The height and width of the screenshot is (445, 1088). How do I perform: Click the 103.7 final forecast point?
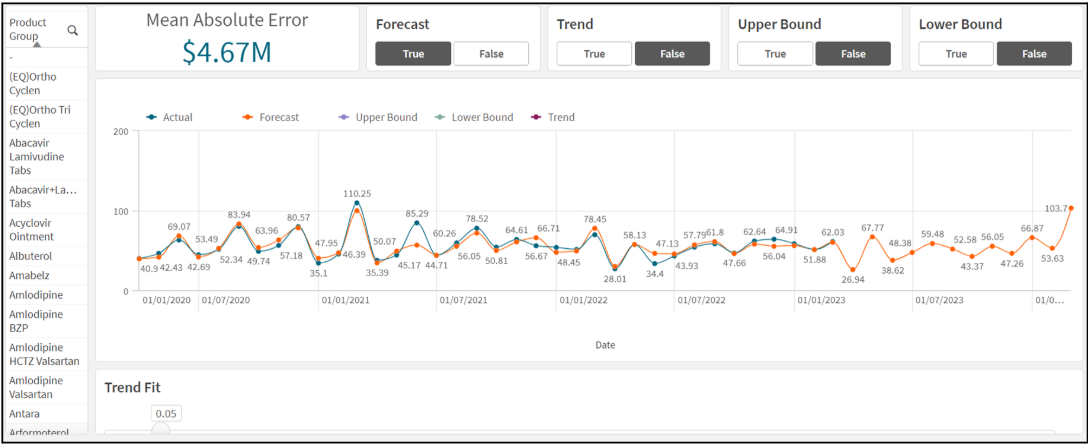(1071, 208)
